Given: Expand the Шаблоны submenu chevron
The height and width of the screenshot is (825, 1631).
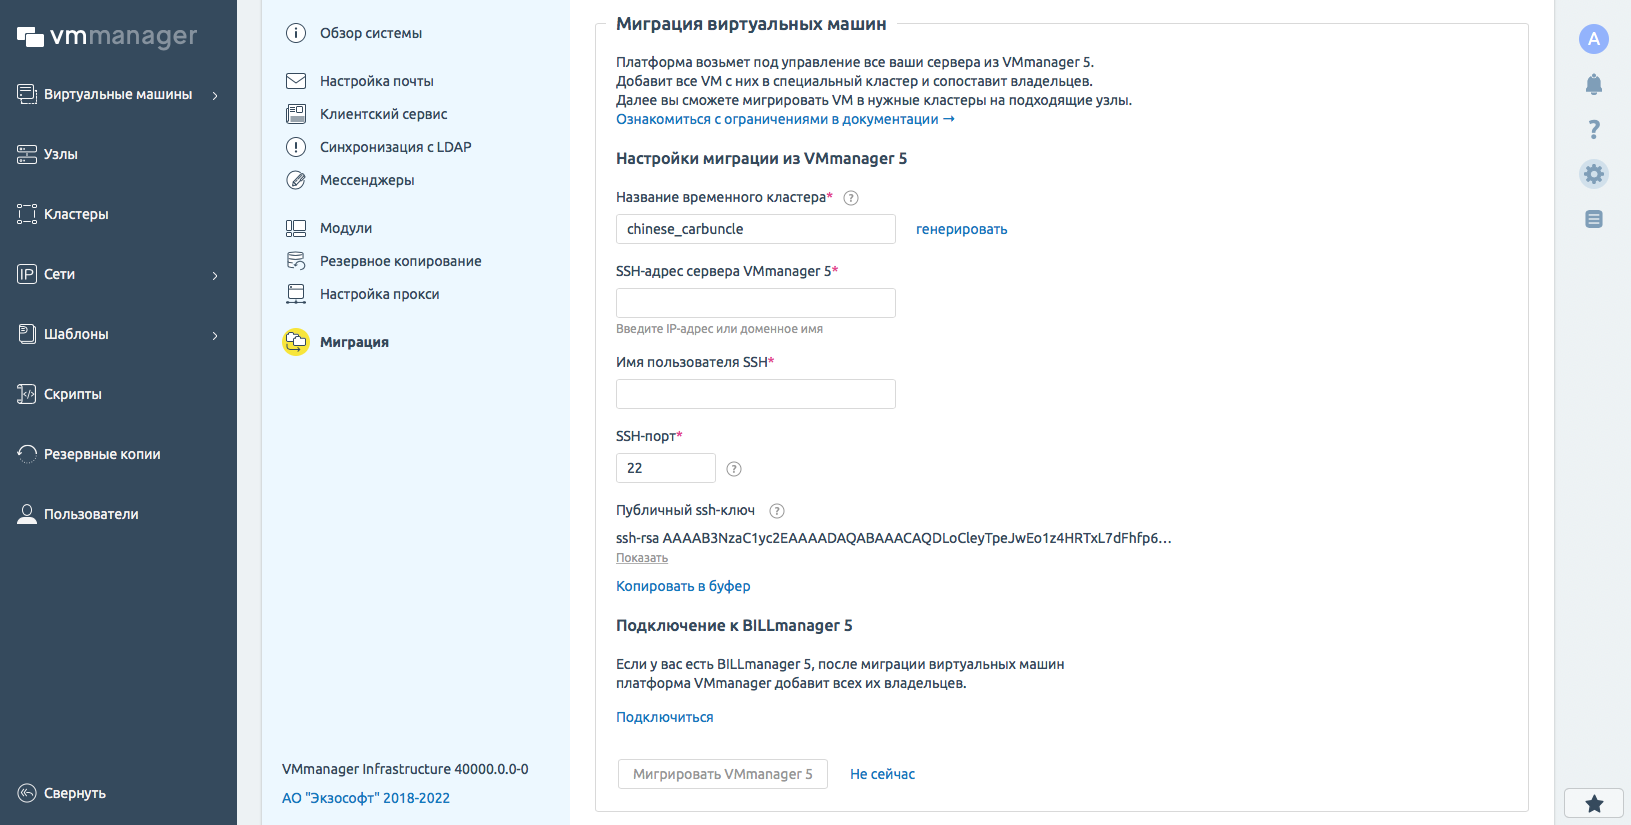Looking at the screenshot, I should pyautogui.click(x=215, y=335).
